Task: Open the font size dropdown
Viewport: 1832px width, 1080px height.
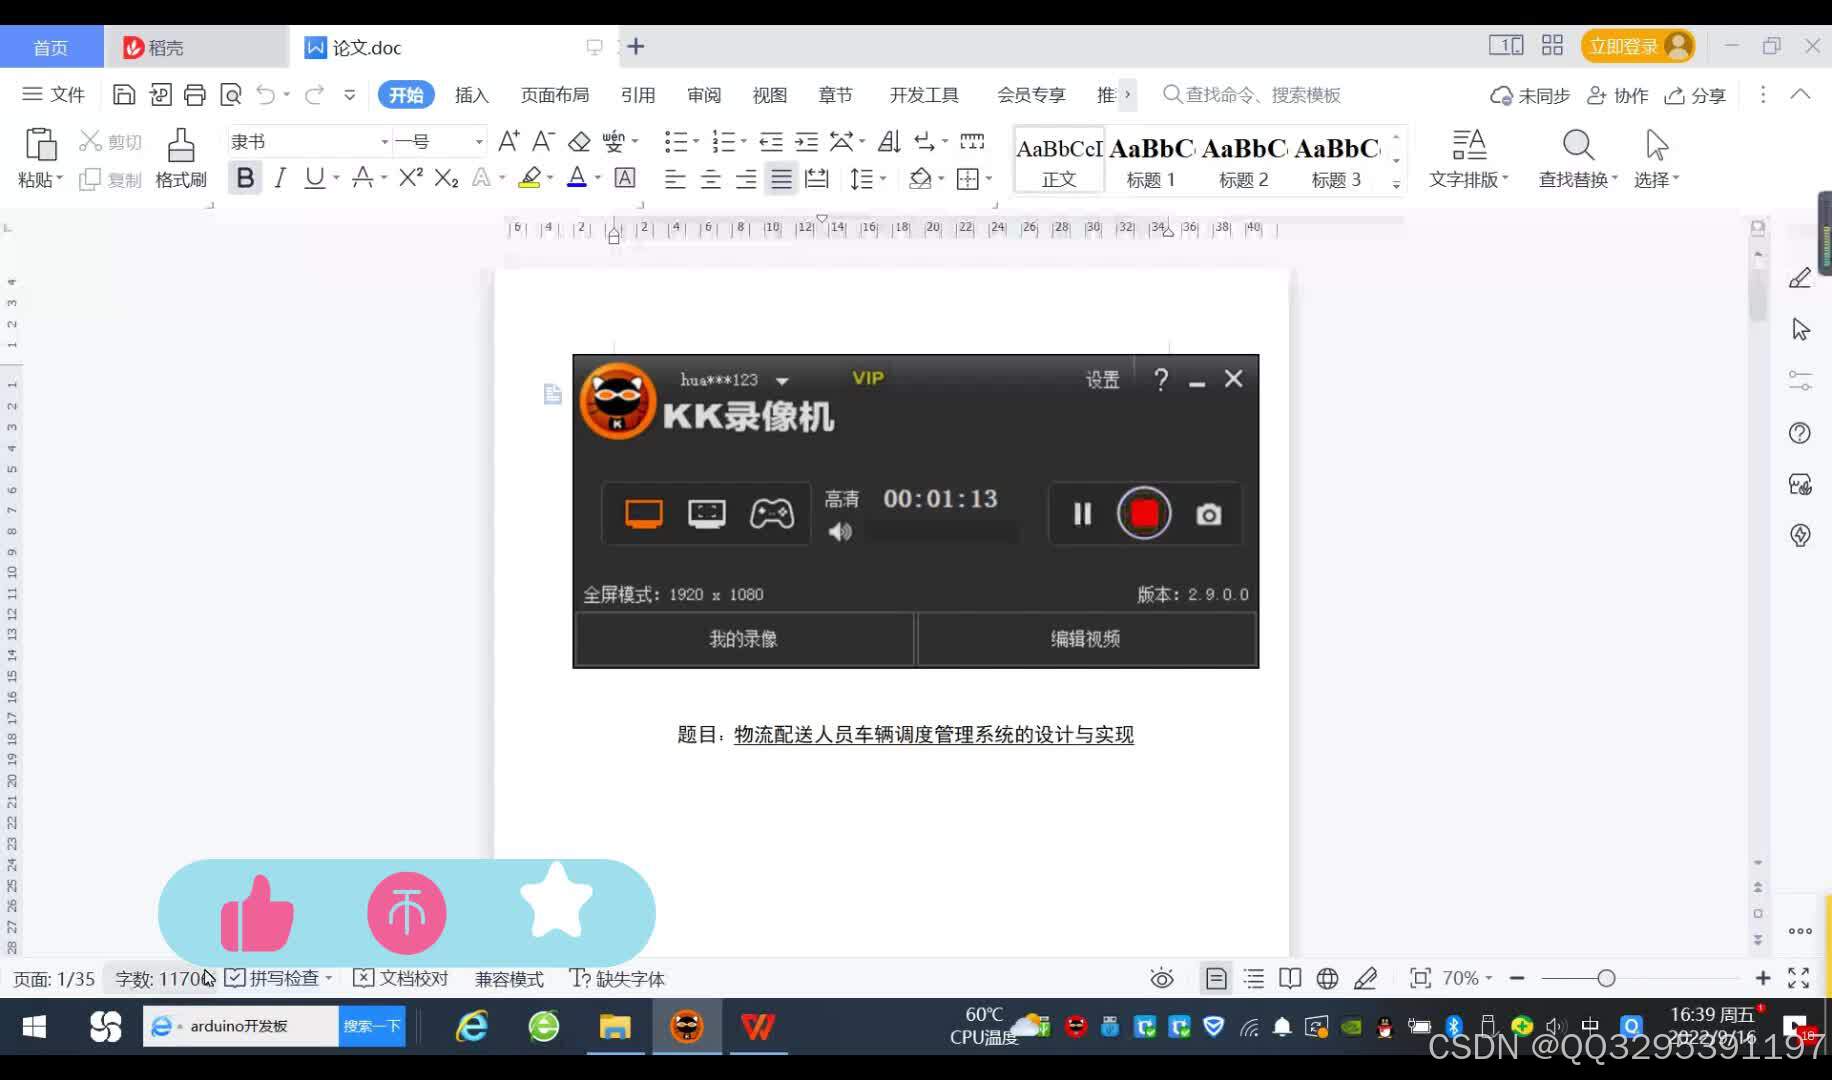Action: [479, 142]
